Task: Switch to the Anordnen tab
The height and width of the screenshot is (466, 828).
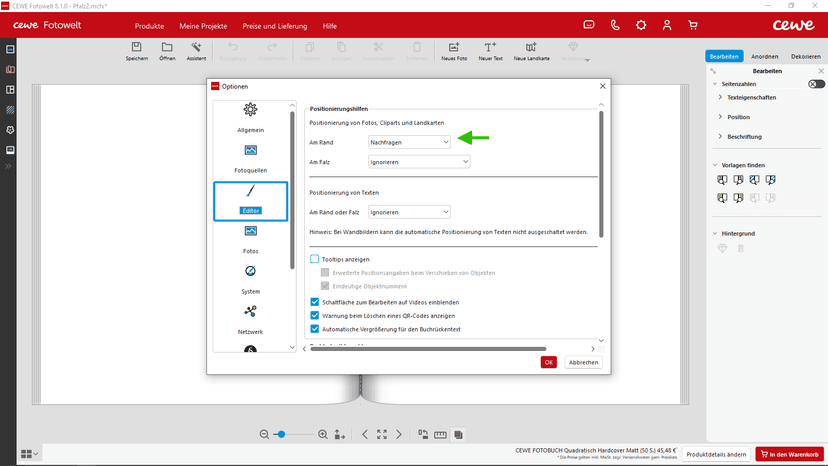Action: 764,57
